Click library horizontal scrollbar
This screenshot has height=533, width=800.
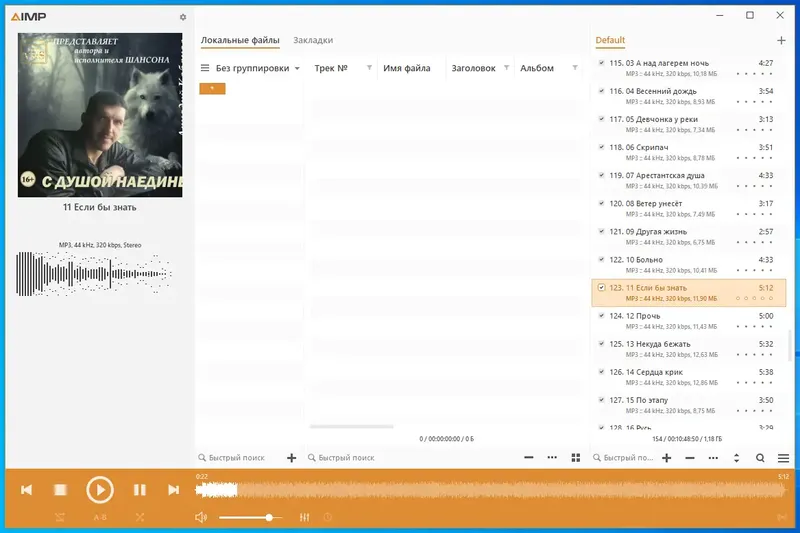point(351,426)
